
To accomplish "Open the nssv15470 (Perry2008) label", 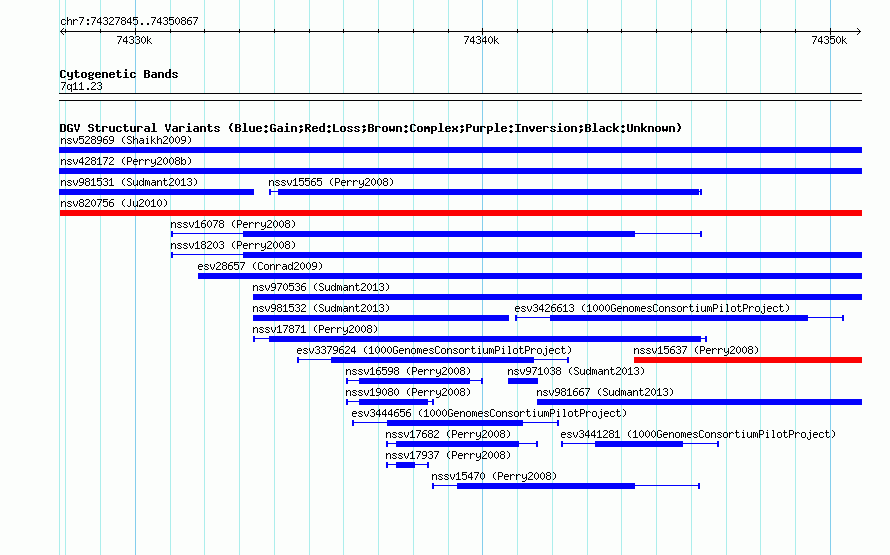I will [494, 476].
